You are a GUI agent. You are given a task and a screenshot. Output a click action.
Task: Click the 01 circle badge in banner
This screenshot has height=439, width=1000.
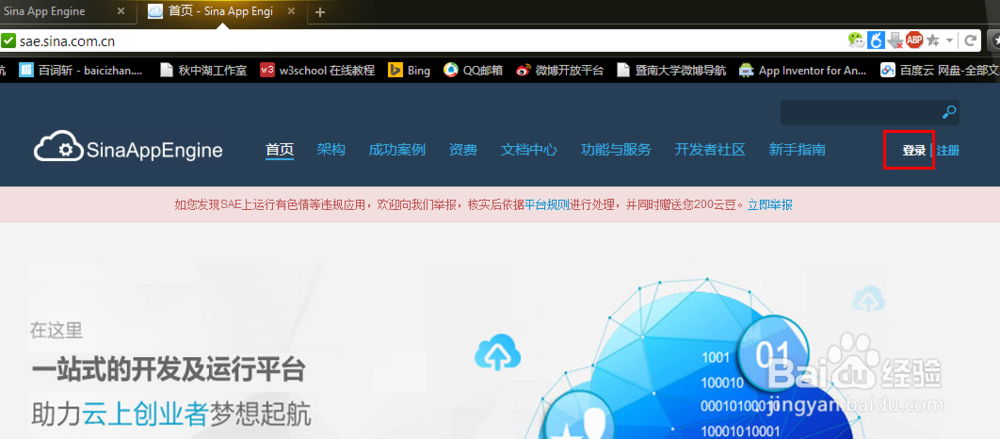773,352
